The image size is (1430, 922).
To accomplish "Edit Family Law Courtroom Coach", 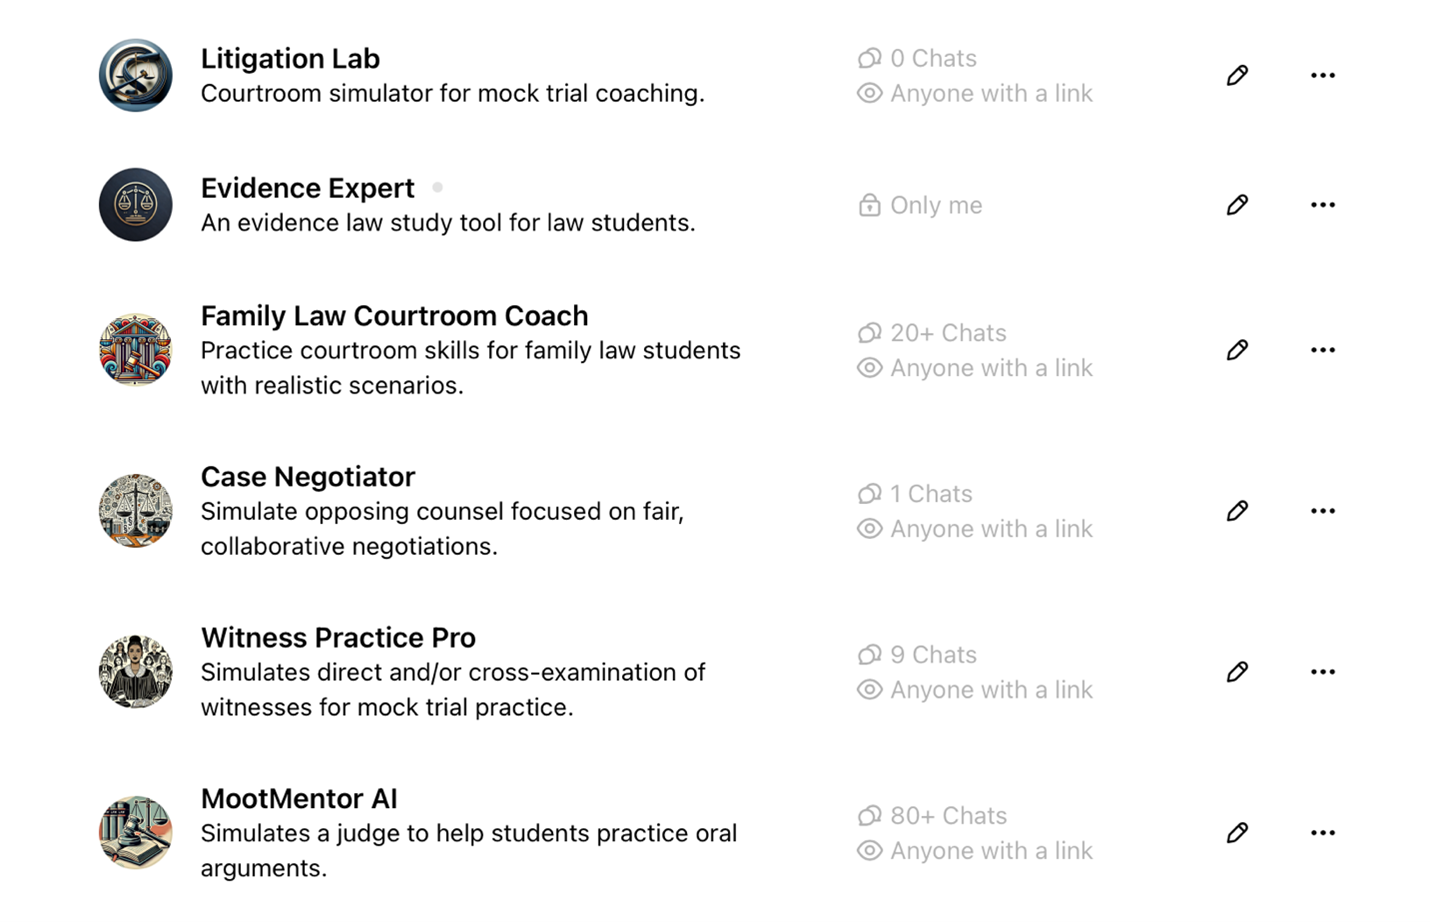I will [x=1237, y=350].
